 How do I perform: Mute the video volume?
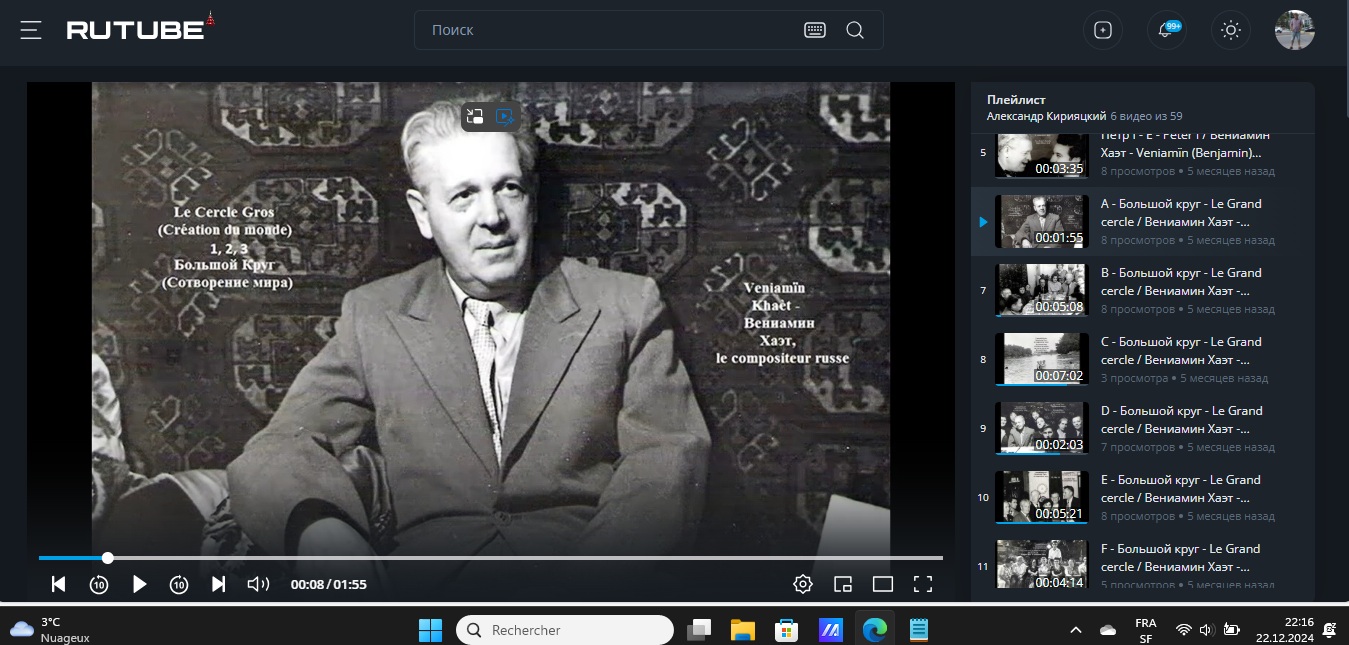[258, 584]
